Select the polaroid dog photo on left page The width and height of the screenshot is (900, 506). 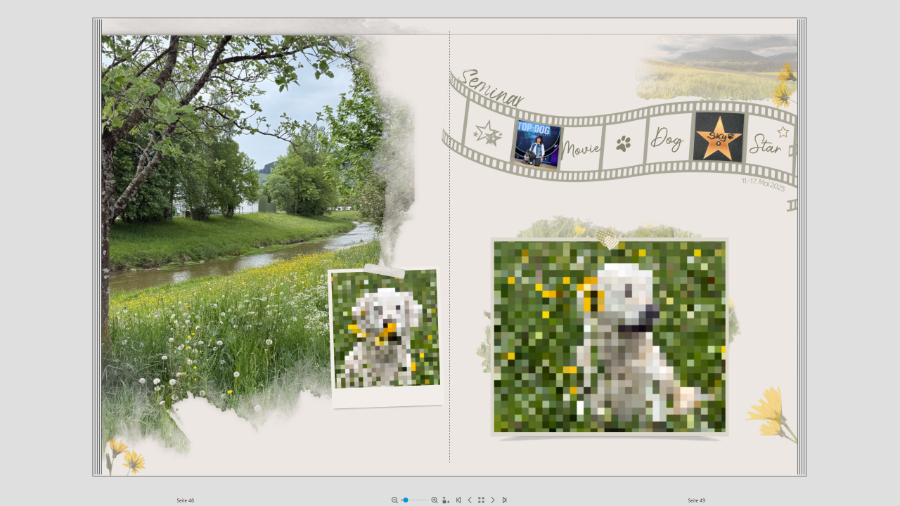[385, 328]
